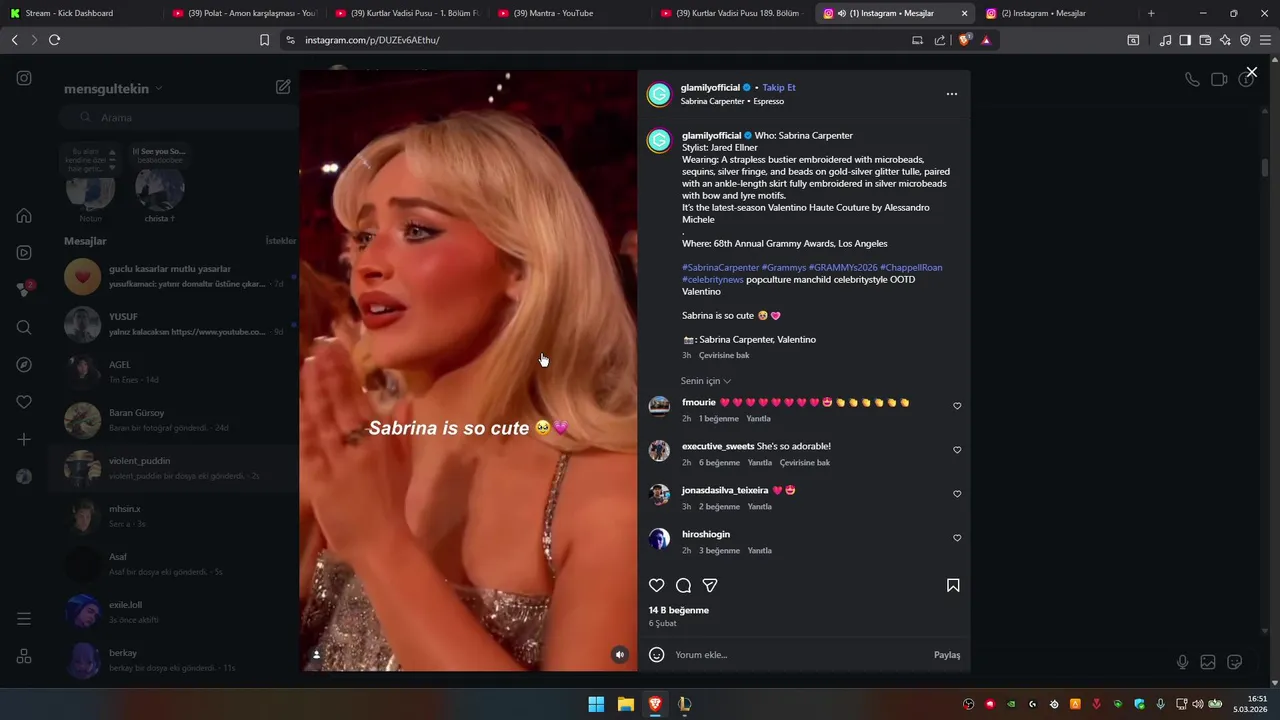1280x720 pixels.
Task: Share post via paper plane icon
Action: tap(710, 585)
